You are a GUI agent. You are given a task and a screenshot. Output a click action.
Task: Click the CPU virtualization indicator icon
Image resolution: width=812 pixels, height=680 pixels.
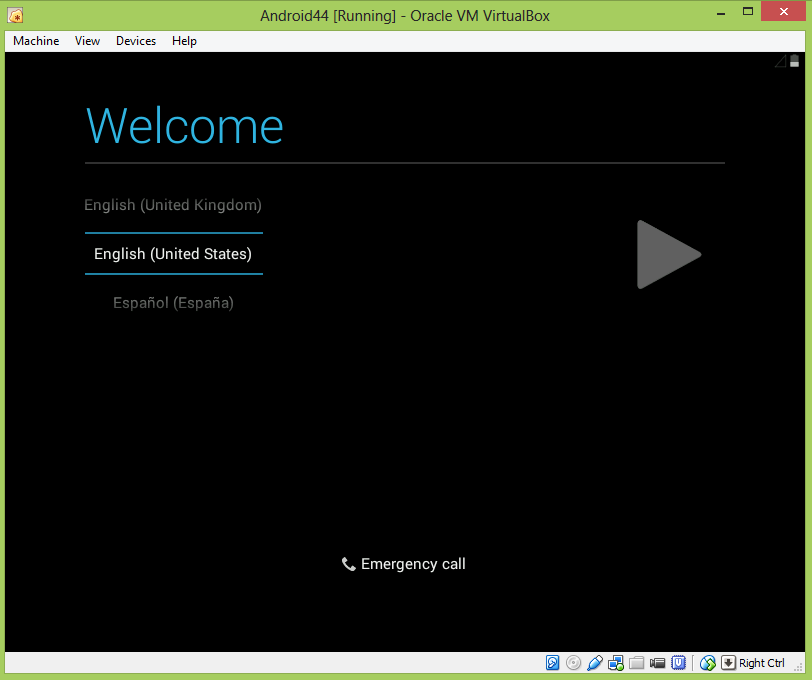(x=678, y=663)
